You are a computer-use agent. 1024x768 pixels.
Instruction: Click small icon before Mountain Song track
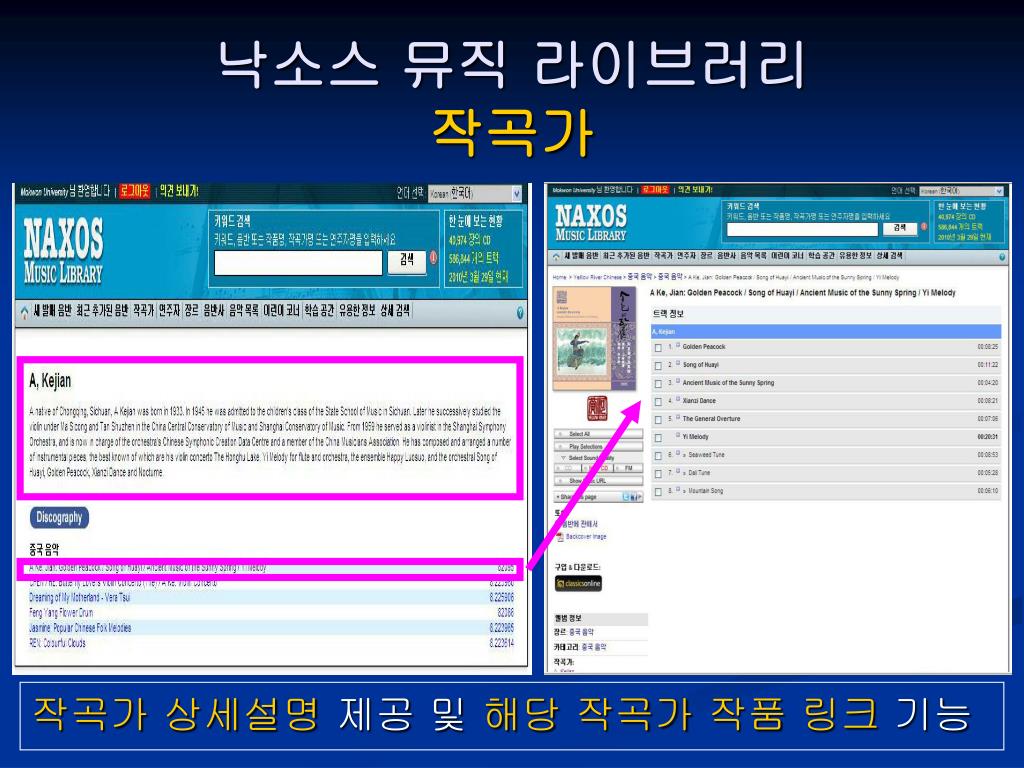[x=678, y=489]
